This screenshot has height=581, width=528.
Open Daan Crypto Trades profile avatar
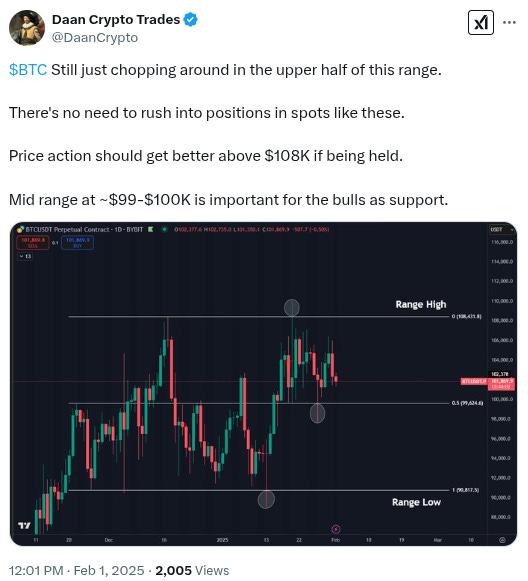(x=27, y=28)
